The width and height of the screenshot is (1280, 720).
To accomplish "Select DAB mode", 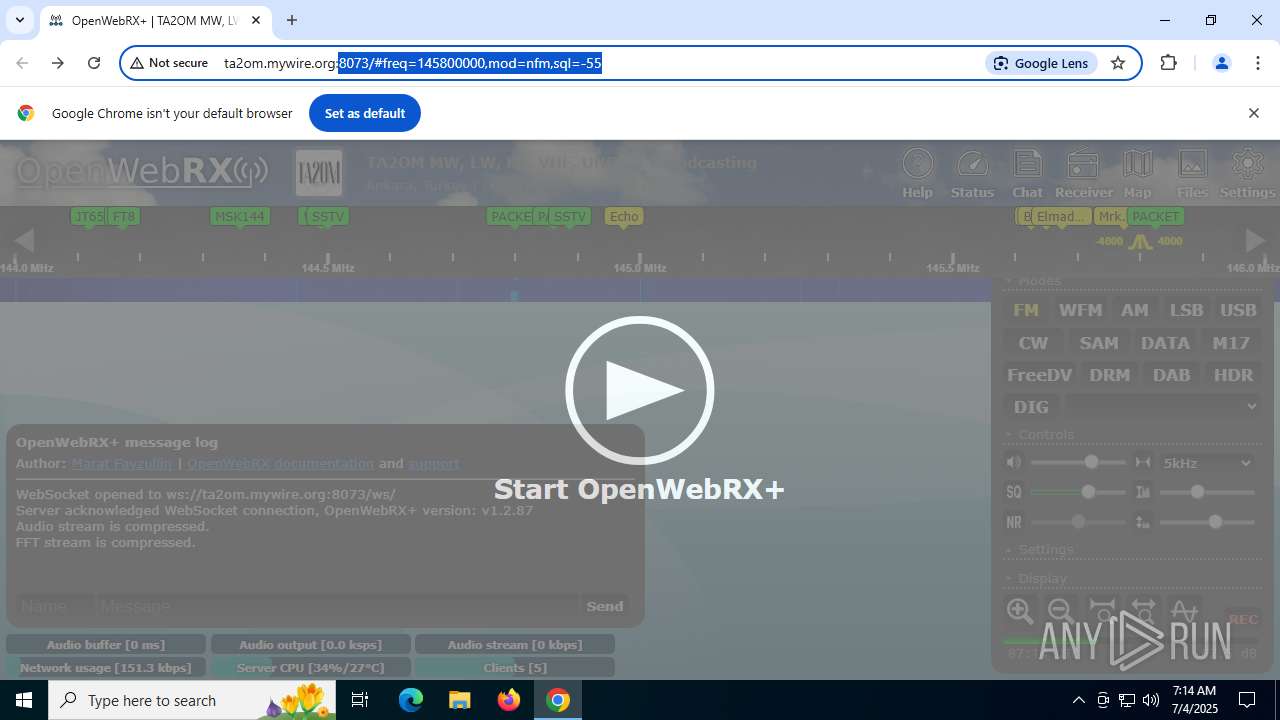I will (1171, 375).
